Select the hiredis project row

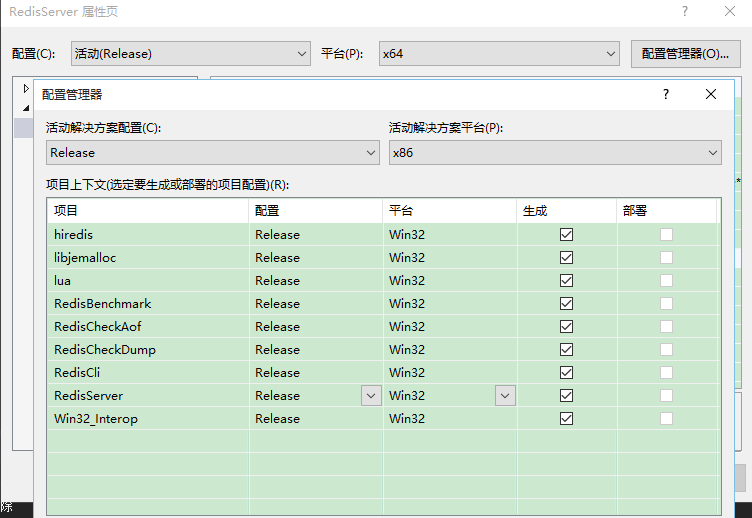[x=384, y=235]
